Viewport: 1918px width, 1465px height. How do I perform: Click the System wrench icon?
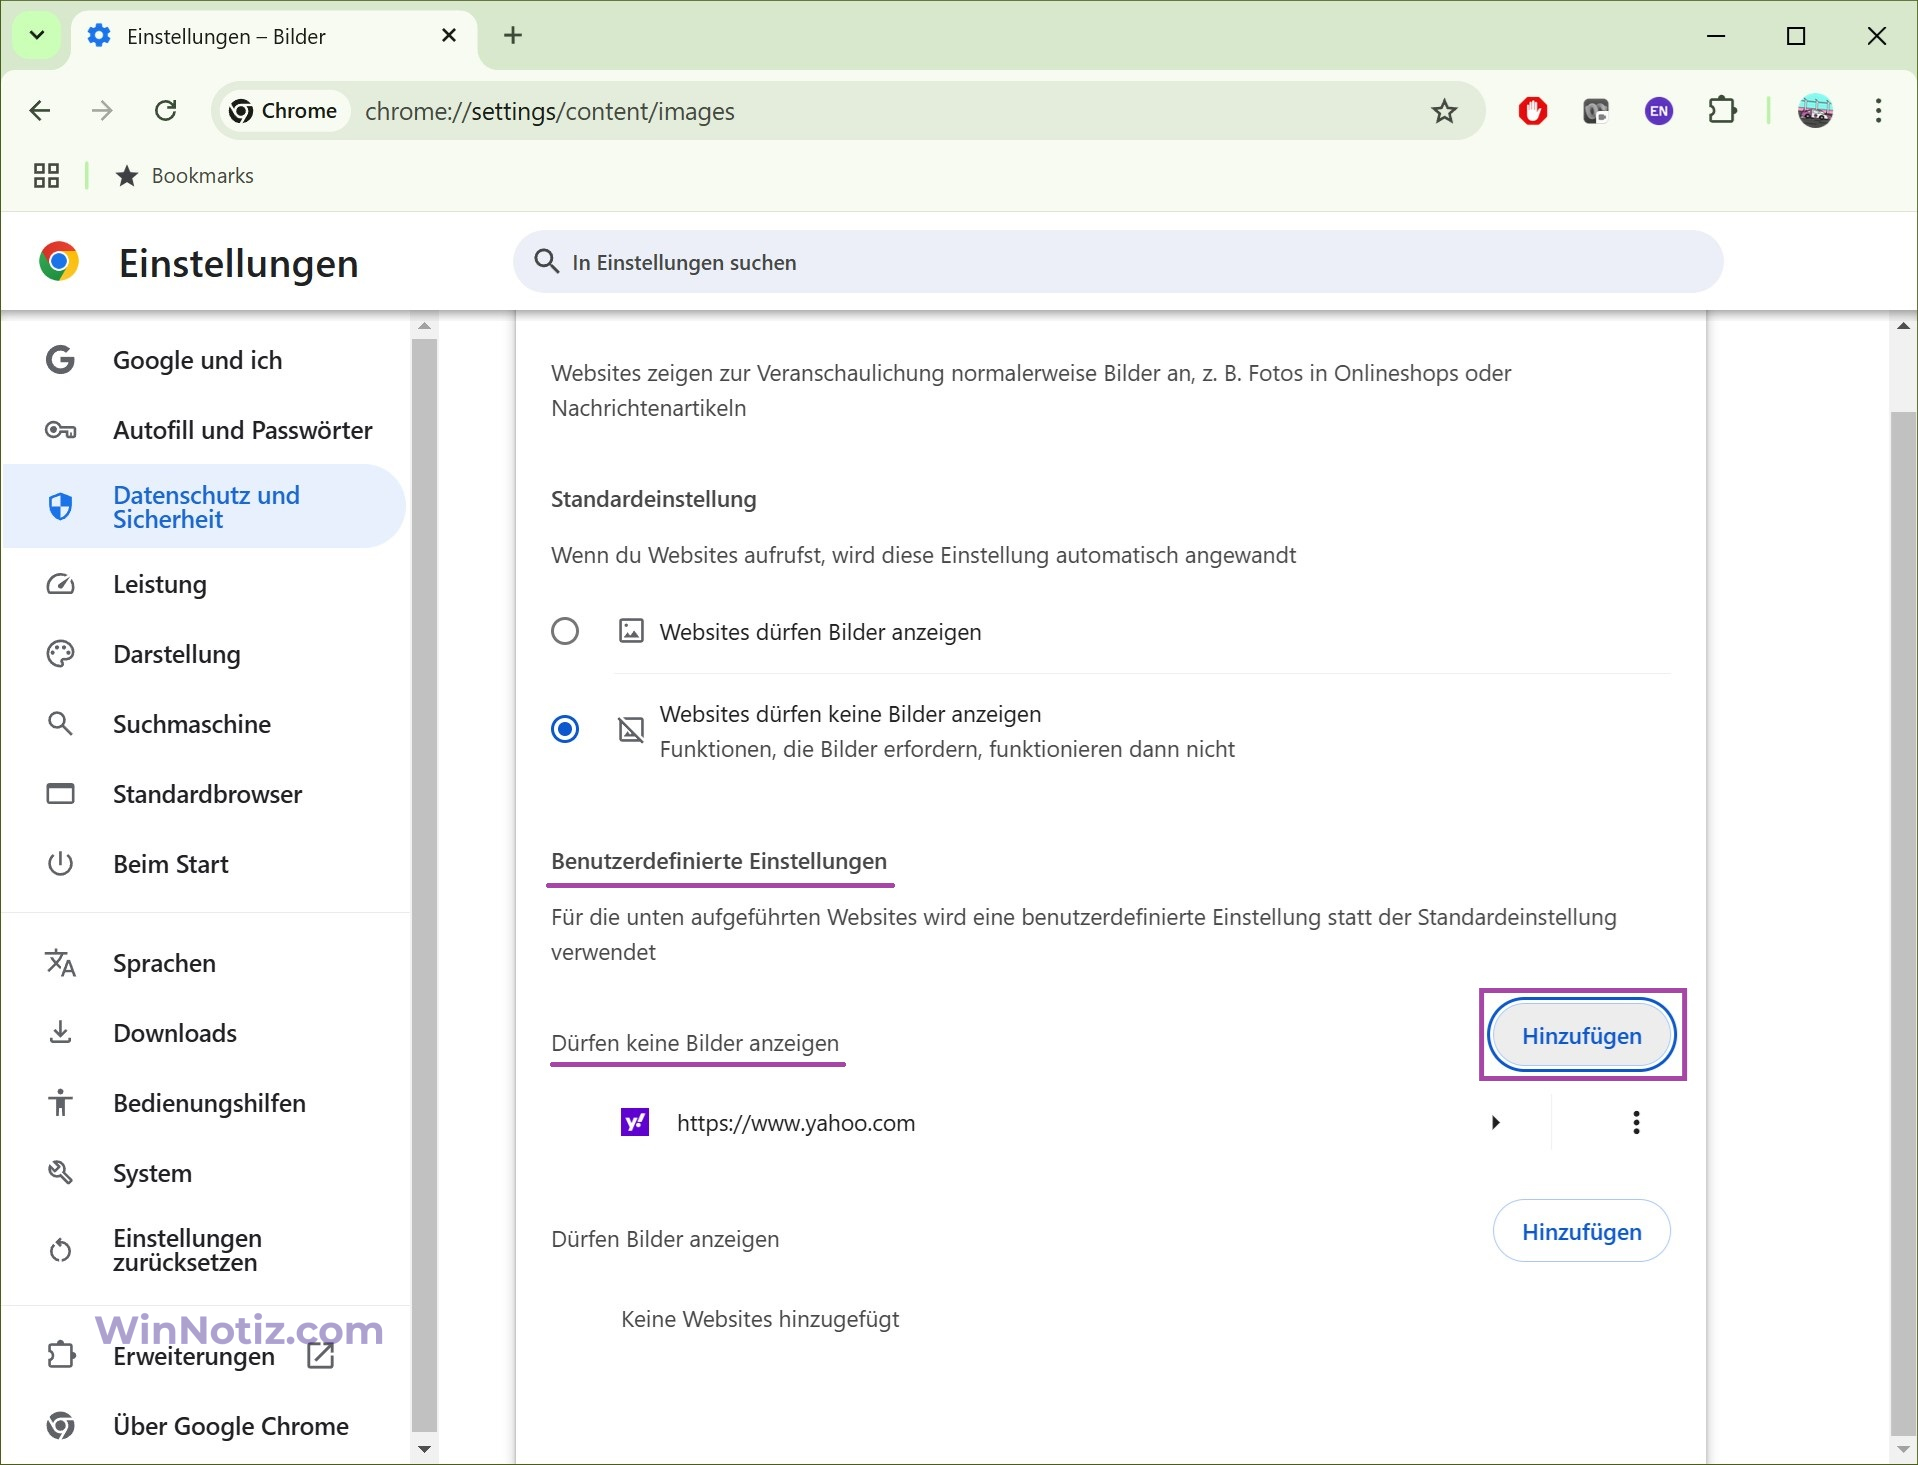point(60,1173)
